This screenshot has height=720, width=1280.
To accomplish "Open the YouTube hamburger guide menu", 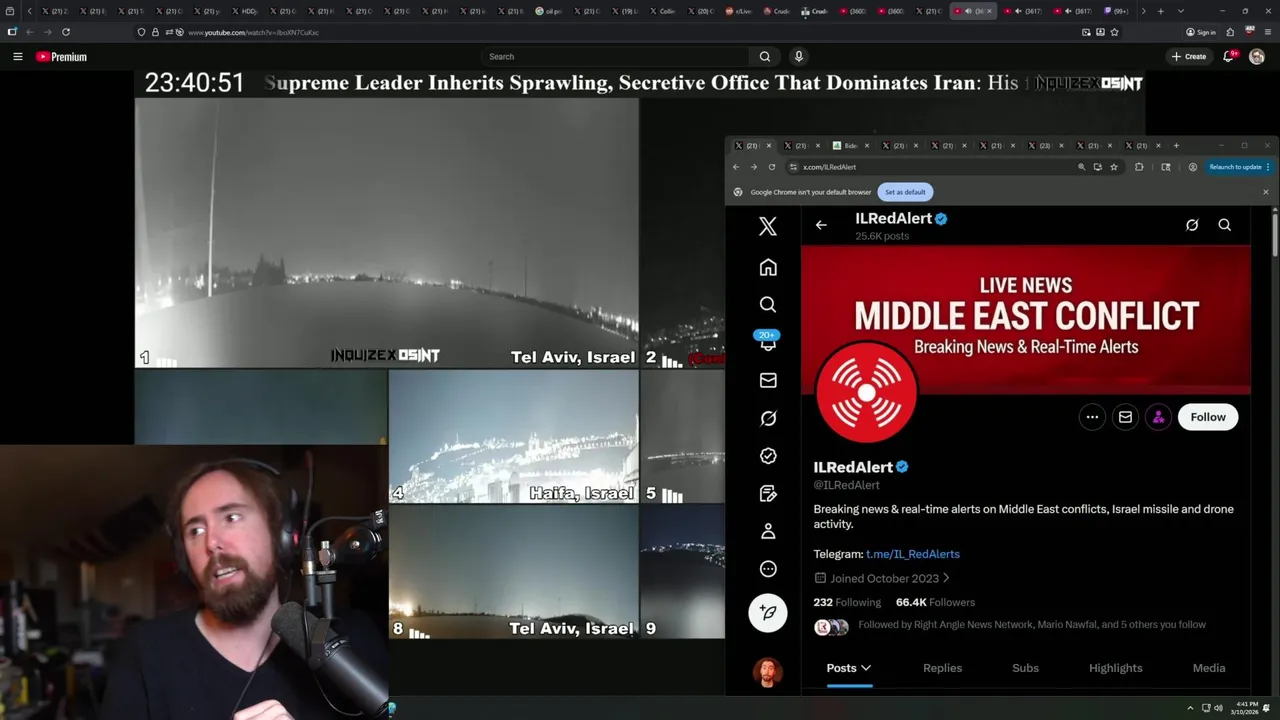I will (18, 57).
